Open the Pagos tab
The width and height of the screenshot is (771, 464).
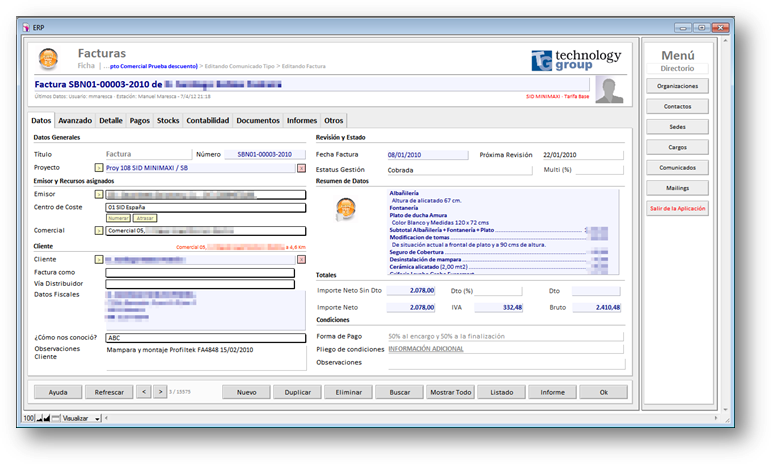tap(139, 120)
